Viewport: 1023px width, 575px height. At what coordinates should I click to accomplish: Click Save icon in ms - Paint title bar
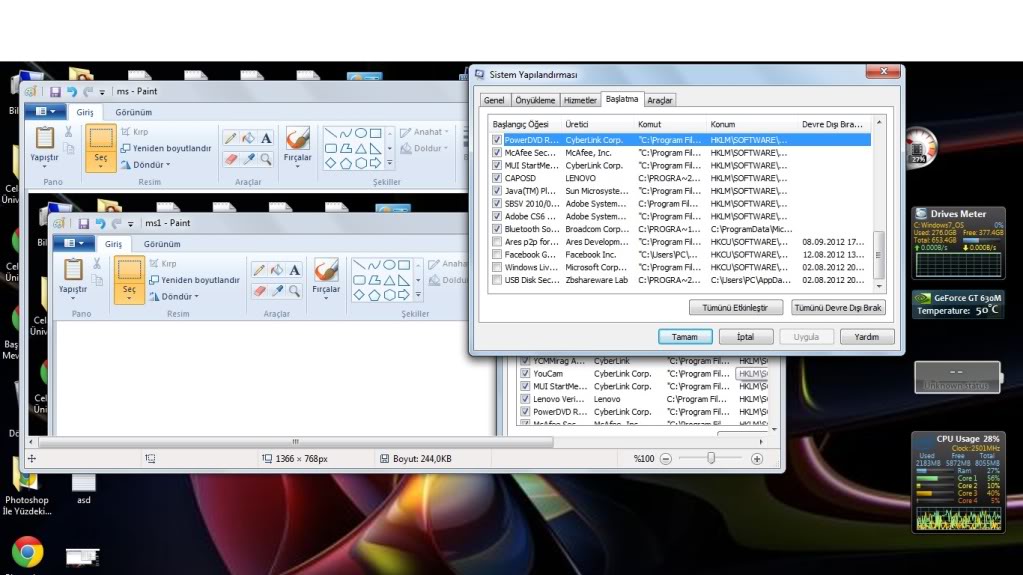coord(55,92)
